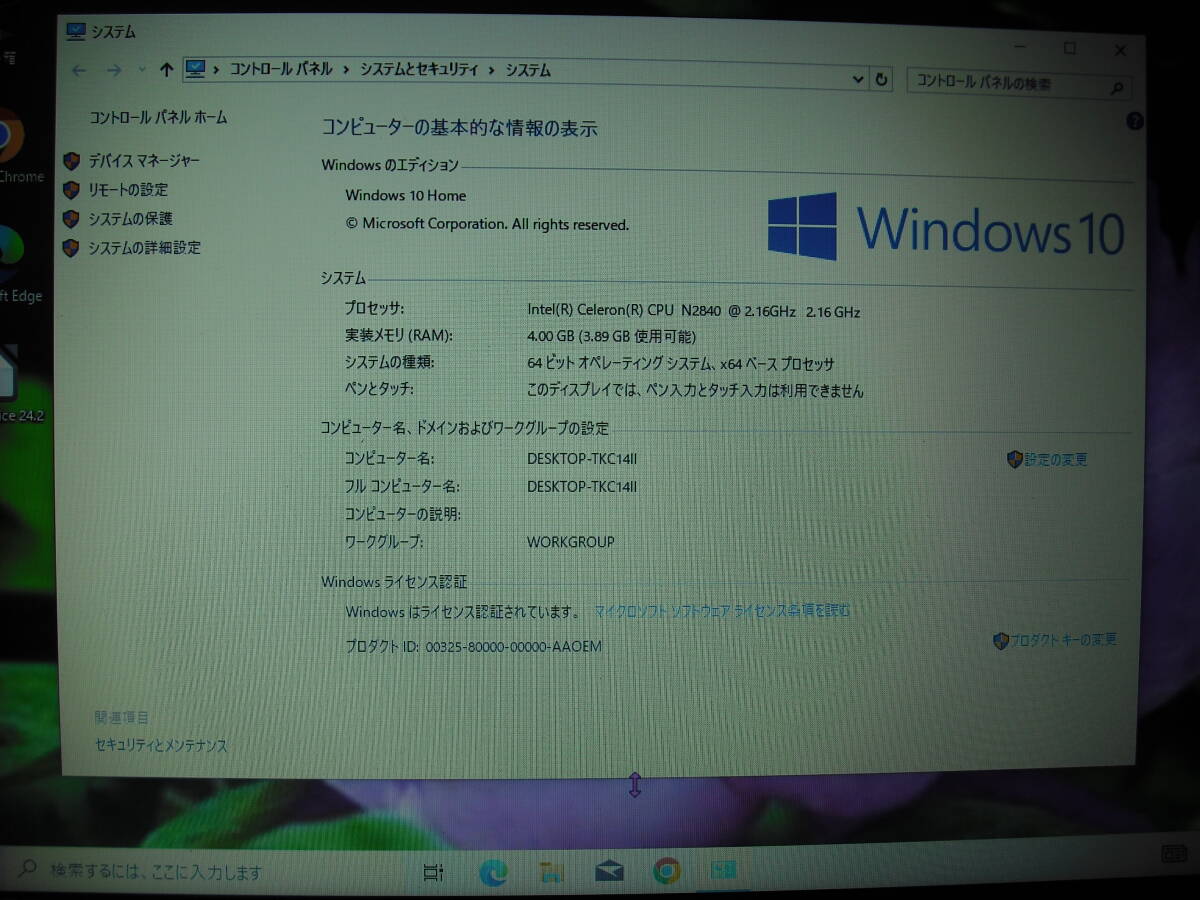Open the address bar history dropdown
The height and width of the screenshot is (900, 1200).
(x=858, y=79)
